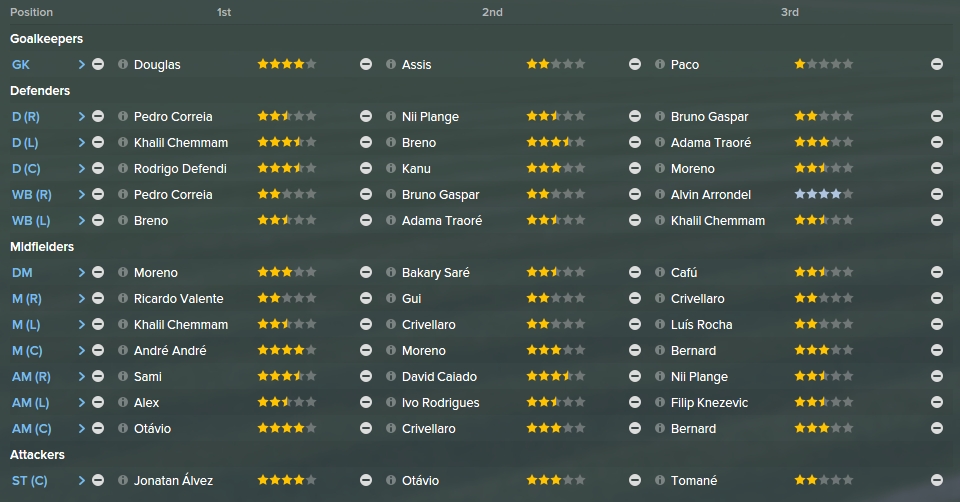Click Alvin Arrondel's blue star rating
This screenshot has height=502, width=960.
coord(823,194)
